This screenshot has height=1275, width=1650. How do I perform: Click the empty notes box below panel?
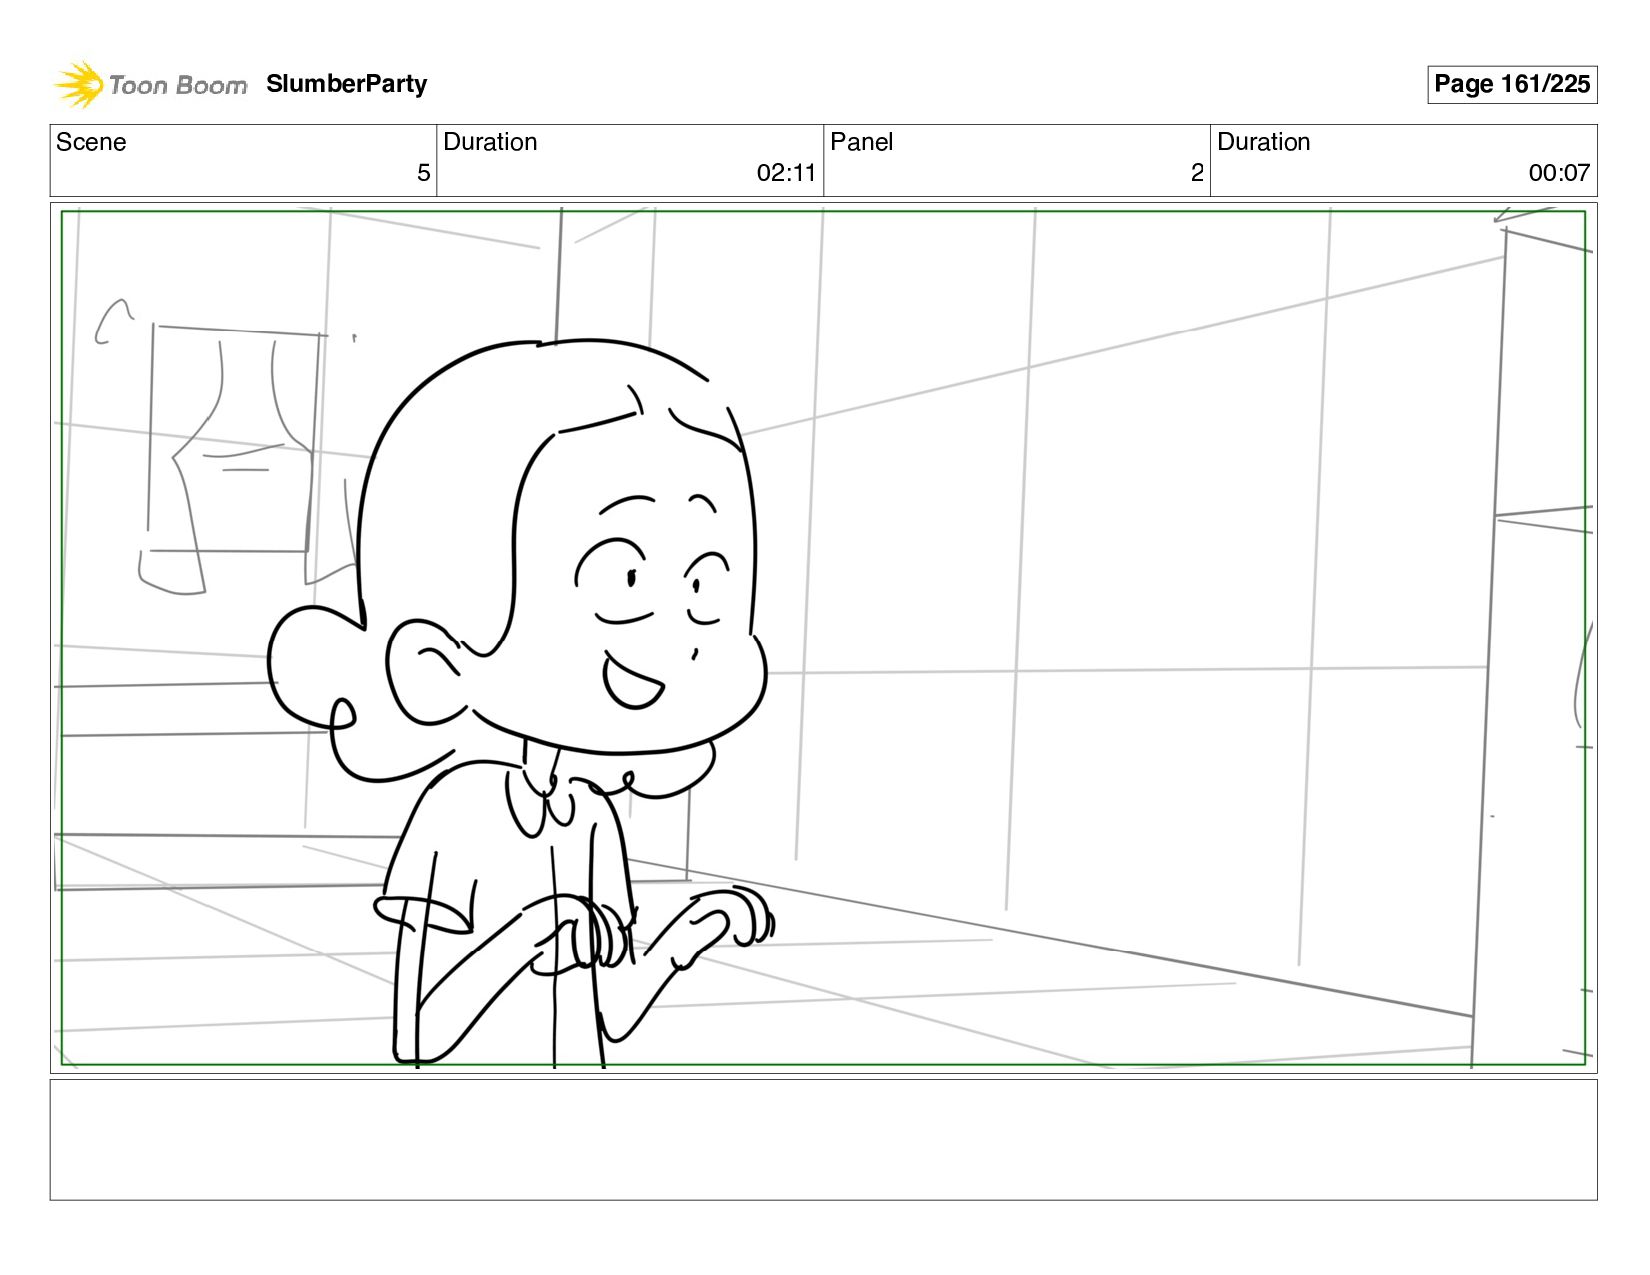click(823, 1139)
